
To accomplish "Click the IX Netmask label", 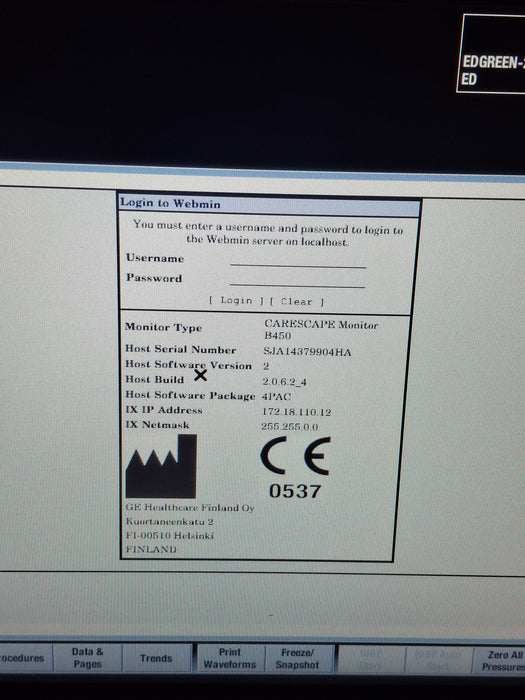I will click(x=157, y=424).
